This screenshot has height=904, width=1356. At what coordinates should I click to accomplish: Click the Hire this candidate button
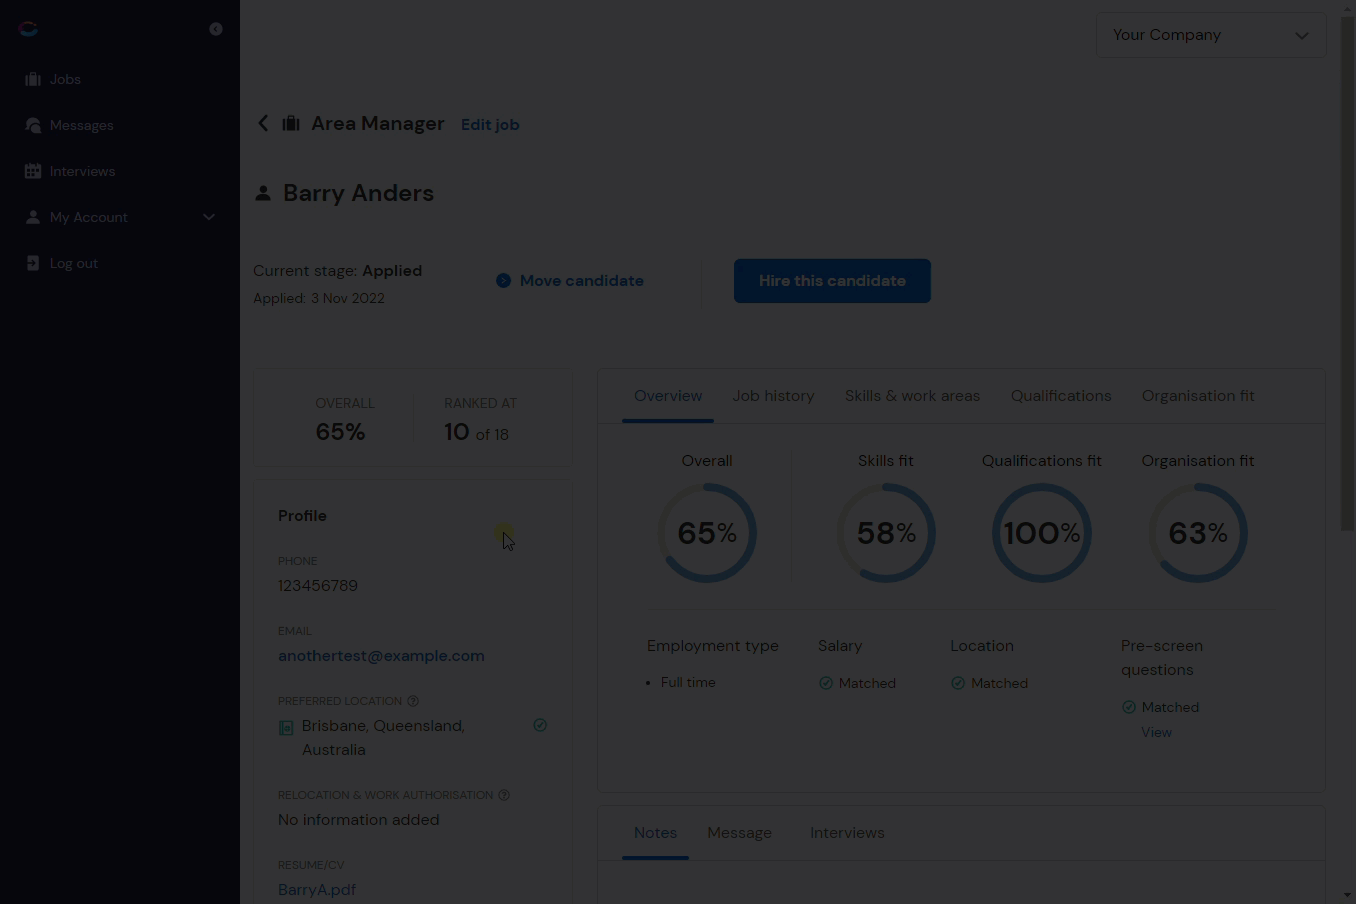click(x=832, y=281)
